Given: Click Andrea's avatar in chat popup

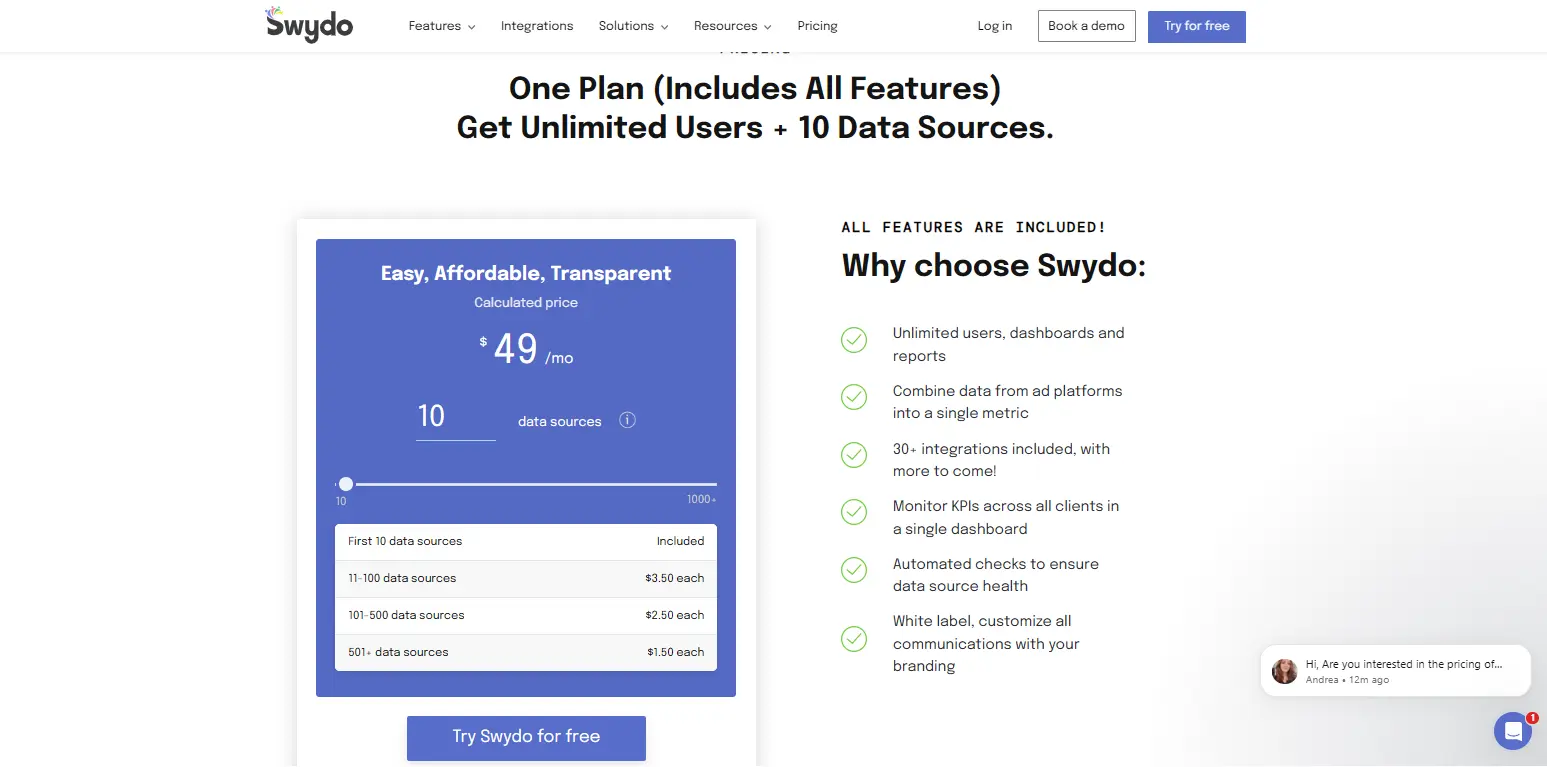Looking at the screenshot, I should [1284, 671].
